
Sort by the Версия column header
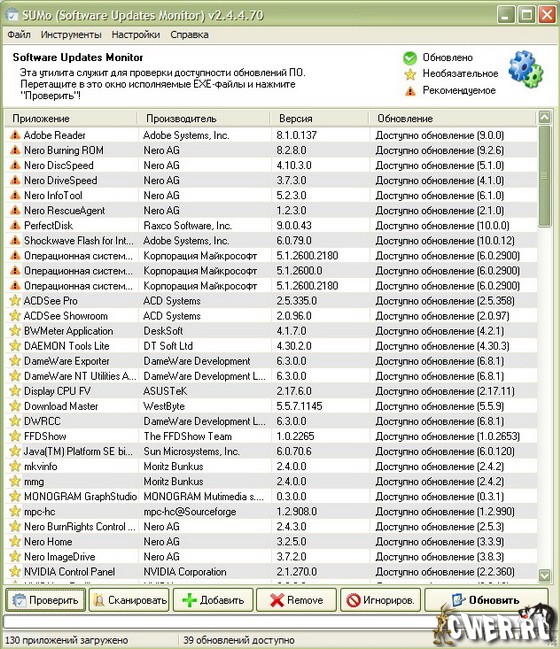coord(320,119)
